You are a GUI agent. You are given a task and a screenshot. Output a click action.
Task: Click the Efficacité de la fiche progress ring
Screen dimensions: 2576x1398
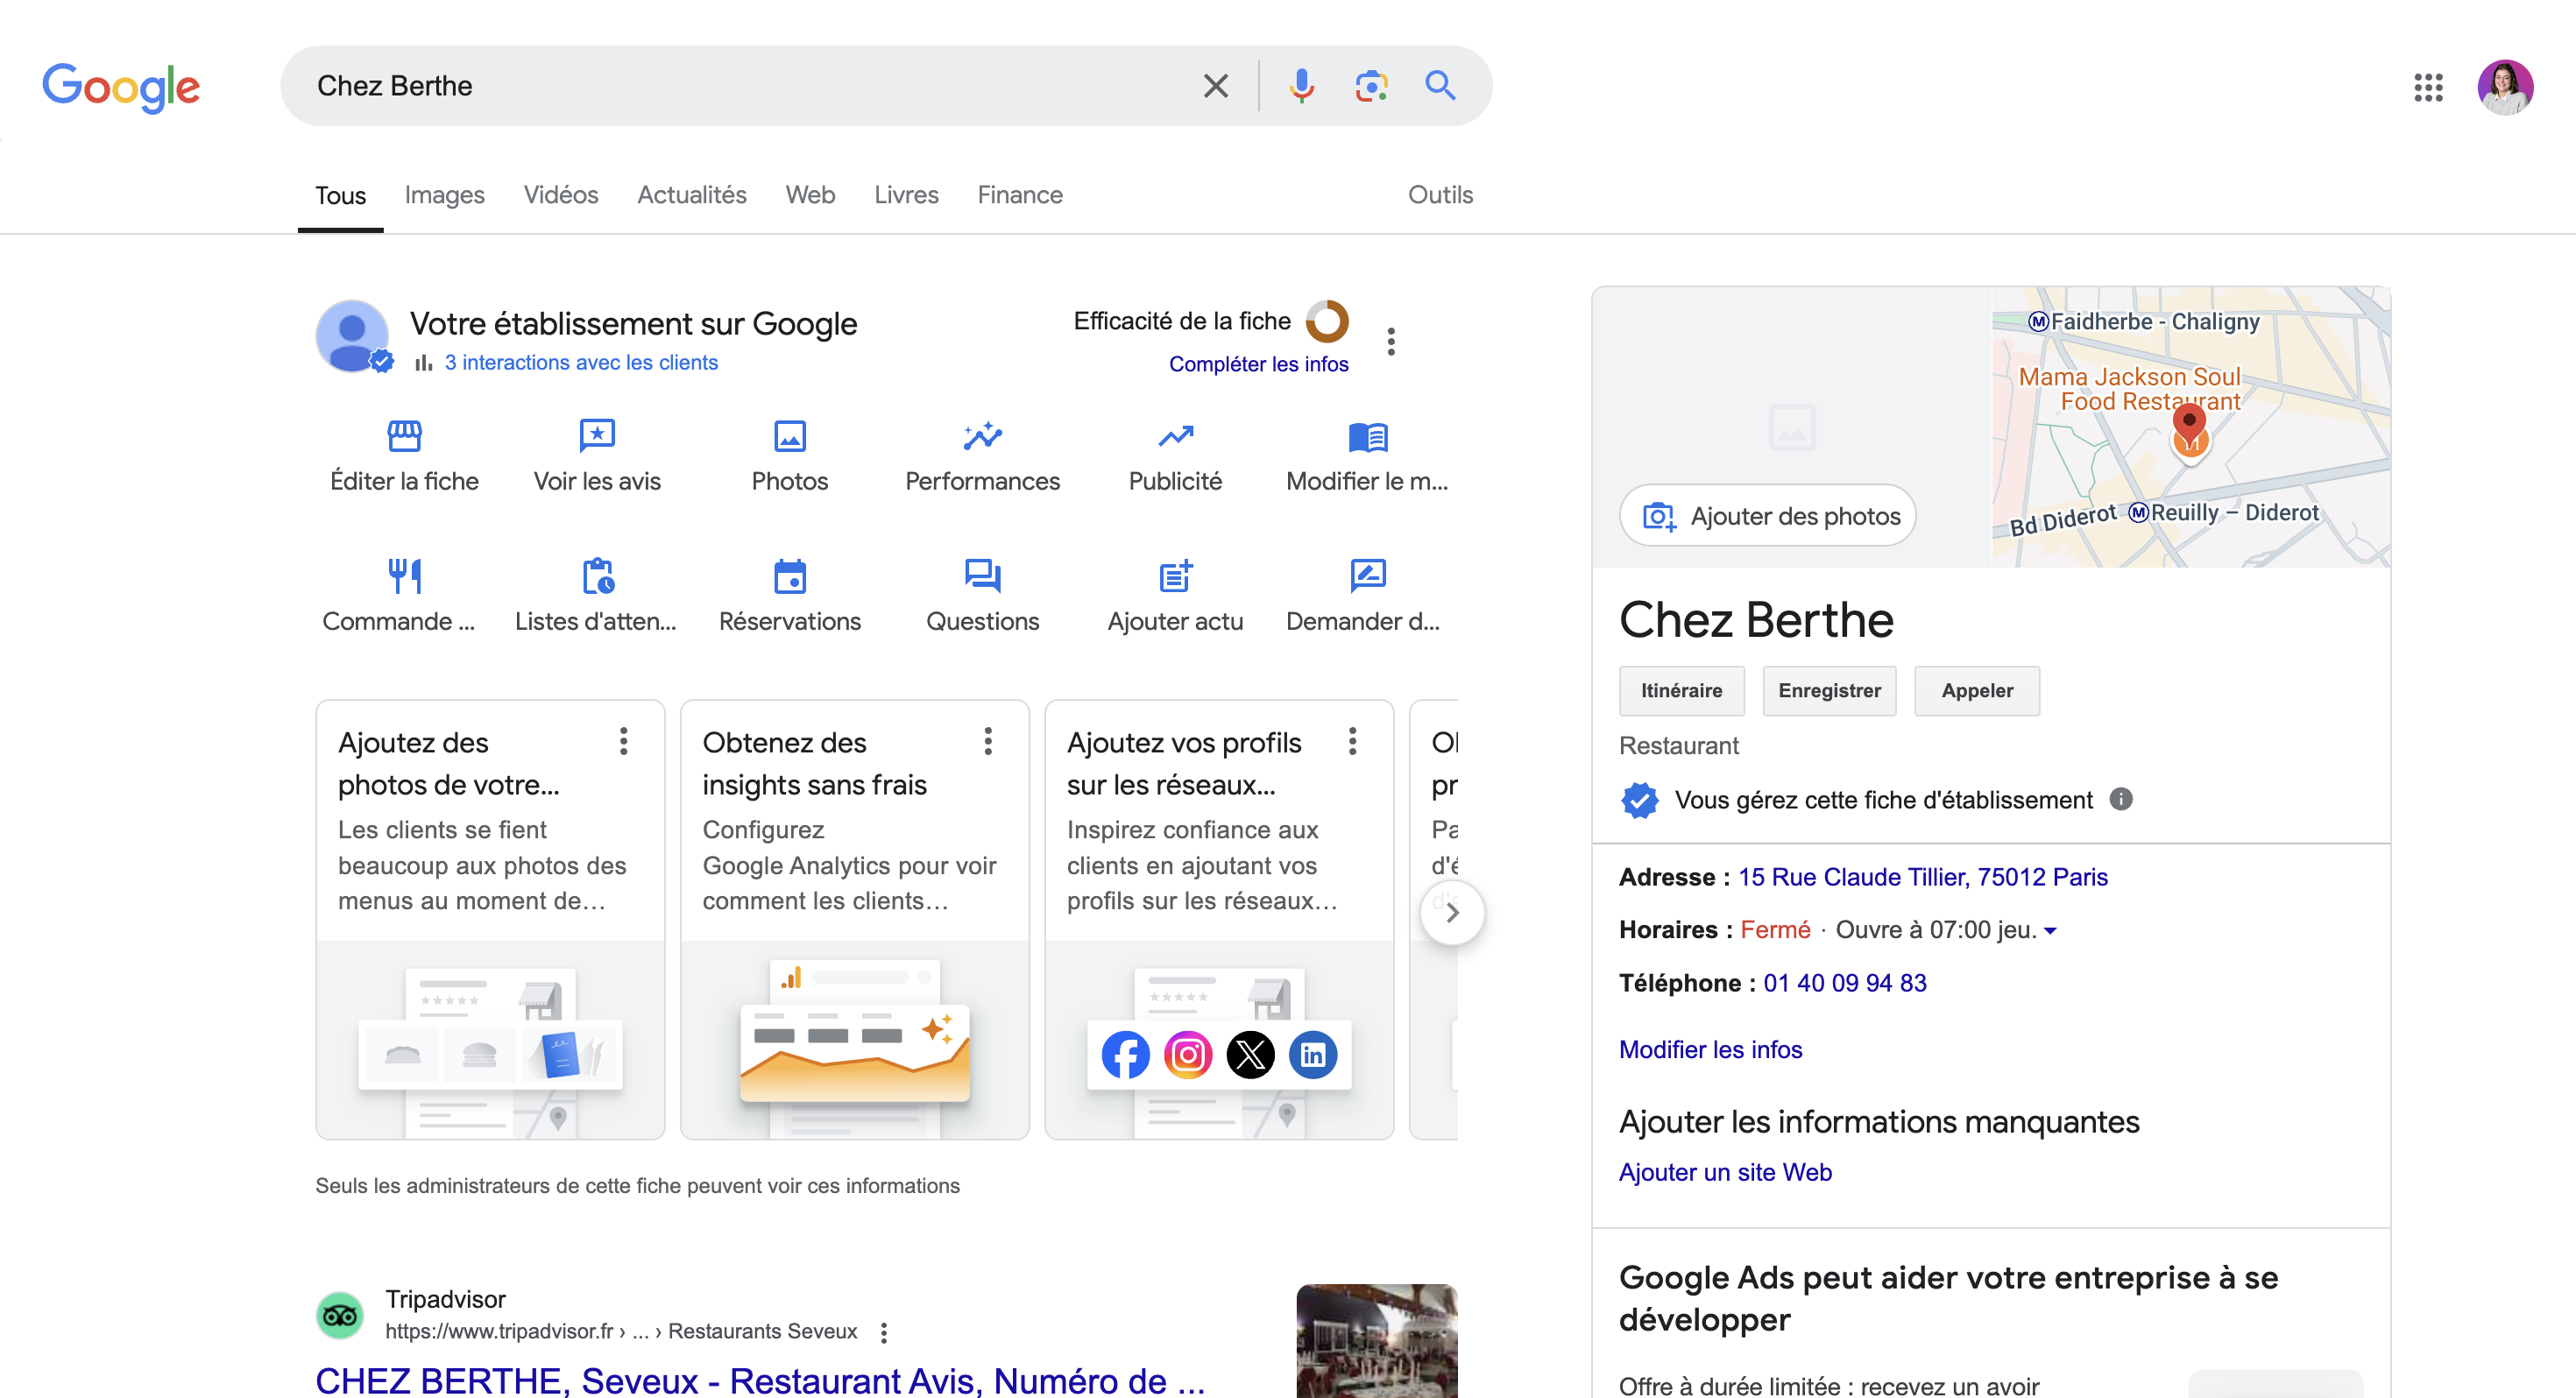coord(1327,321)
